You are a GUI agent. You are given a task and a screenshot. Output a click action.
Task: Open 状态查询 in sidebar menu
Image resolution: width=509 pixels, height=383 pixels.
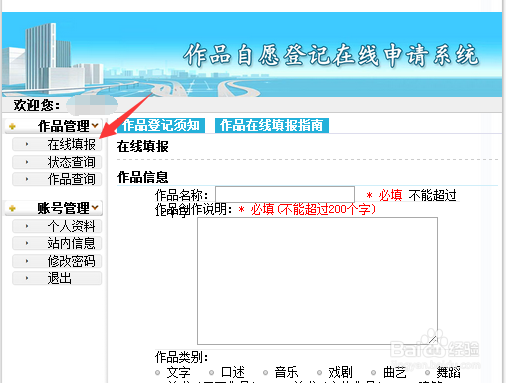(57, 162)
